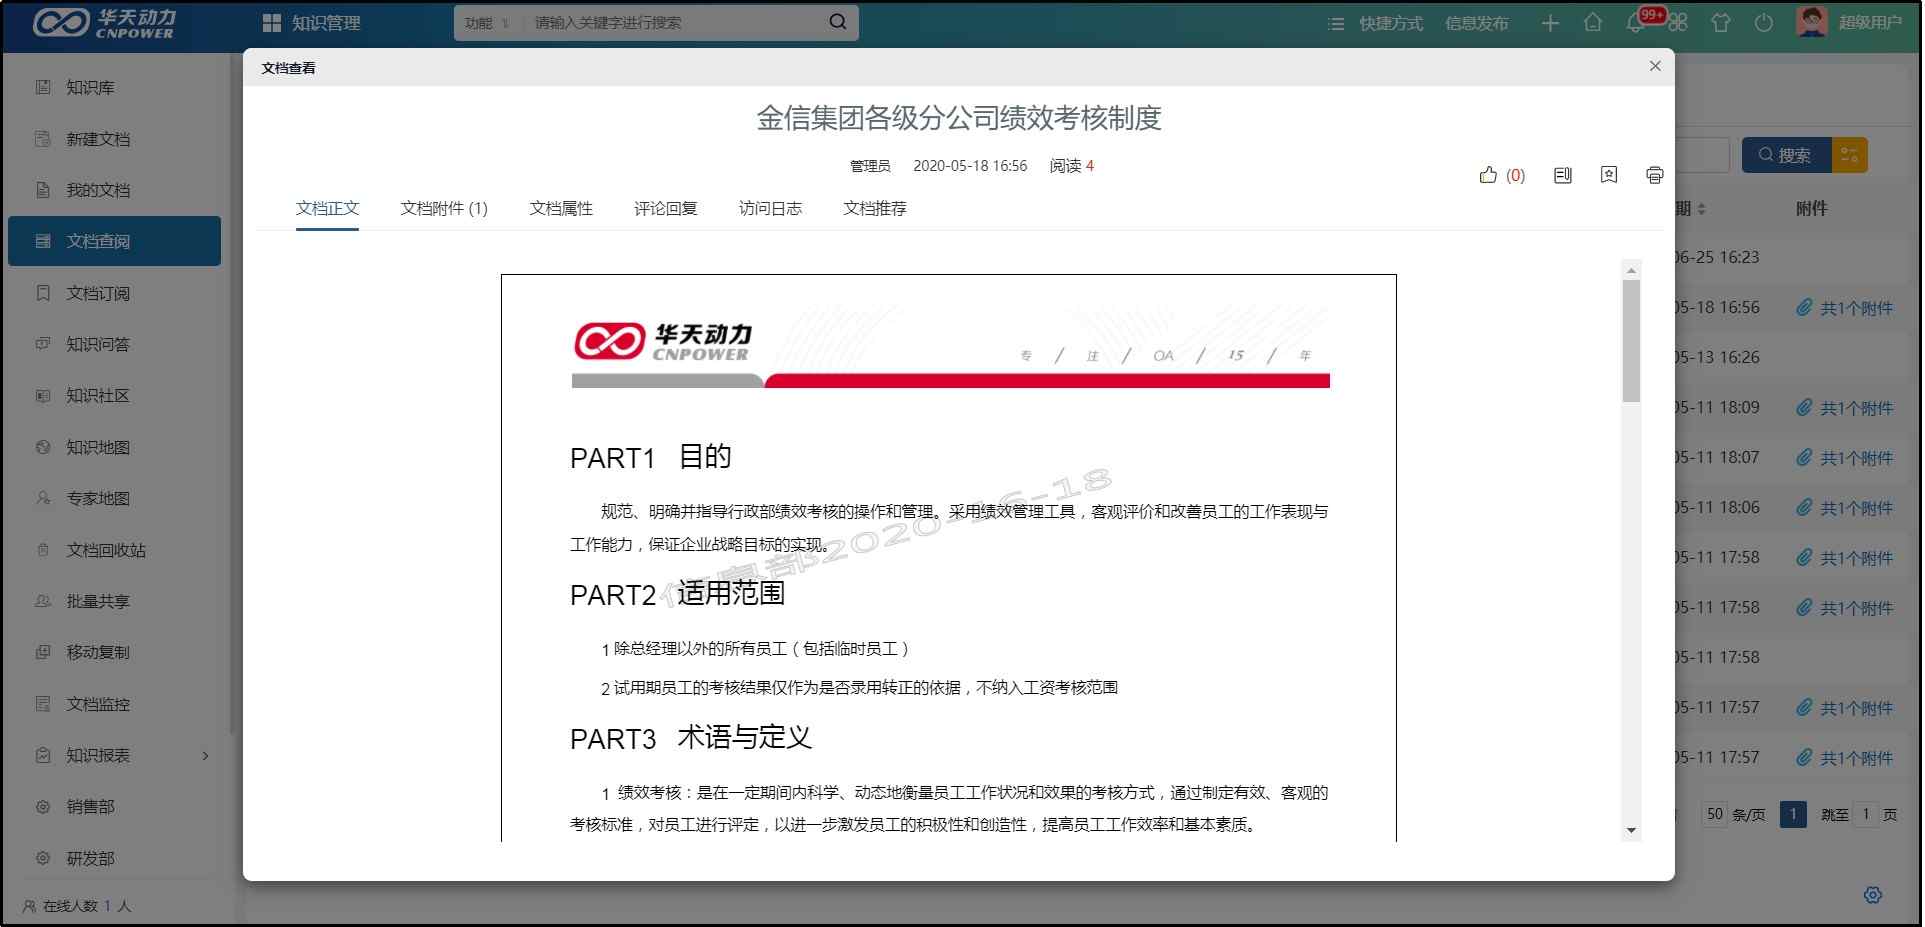Open 知识地图 from the sidebar
The width and height of the screenshot is (1925, 927).
click(98, 447)
